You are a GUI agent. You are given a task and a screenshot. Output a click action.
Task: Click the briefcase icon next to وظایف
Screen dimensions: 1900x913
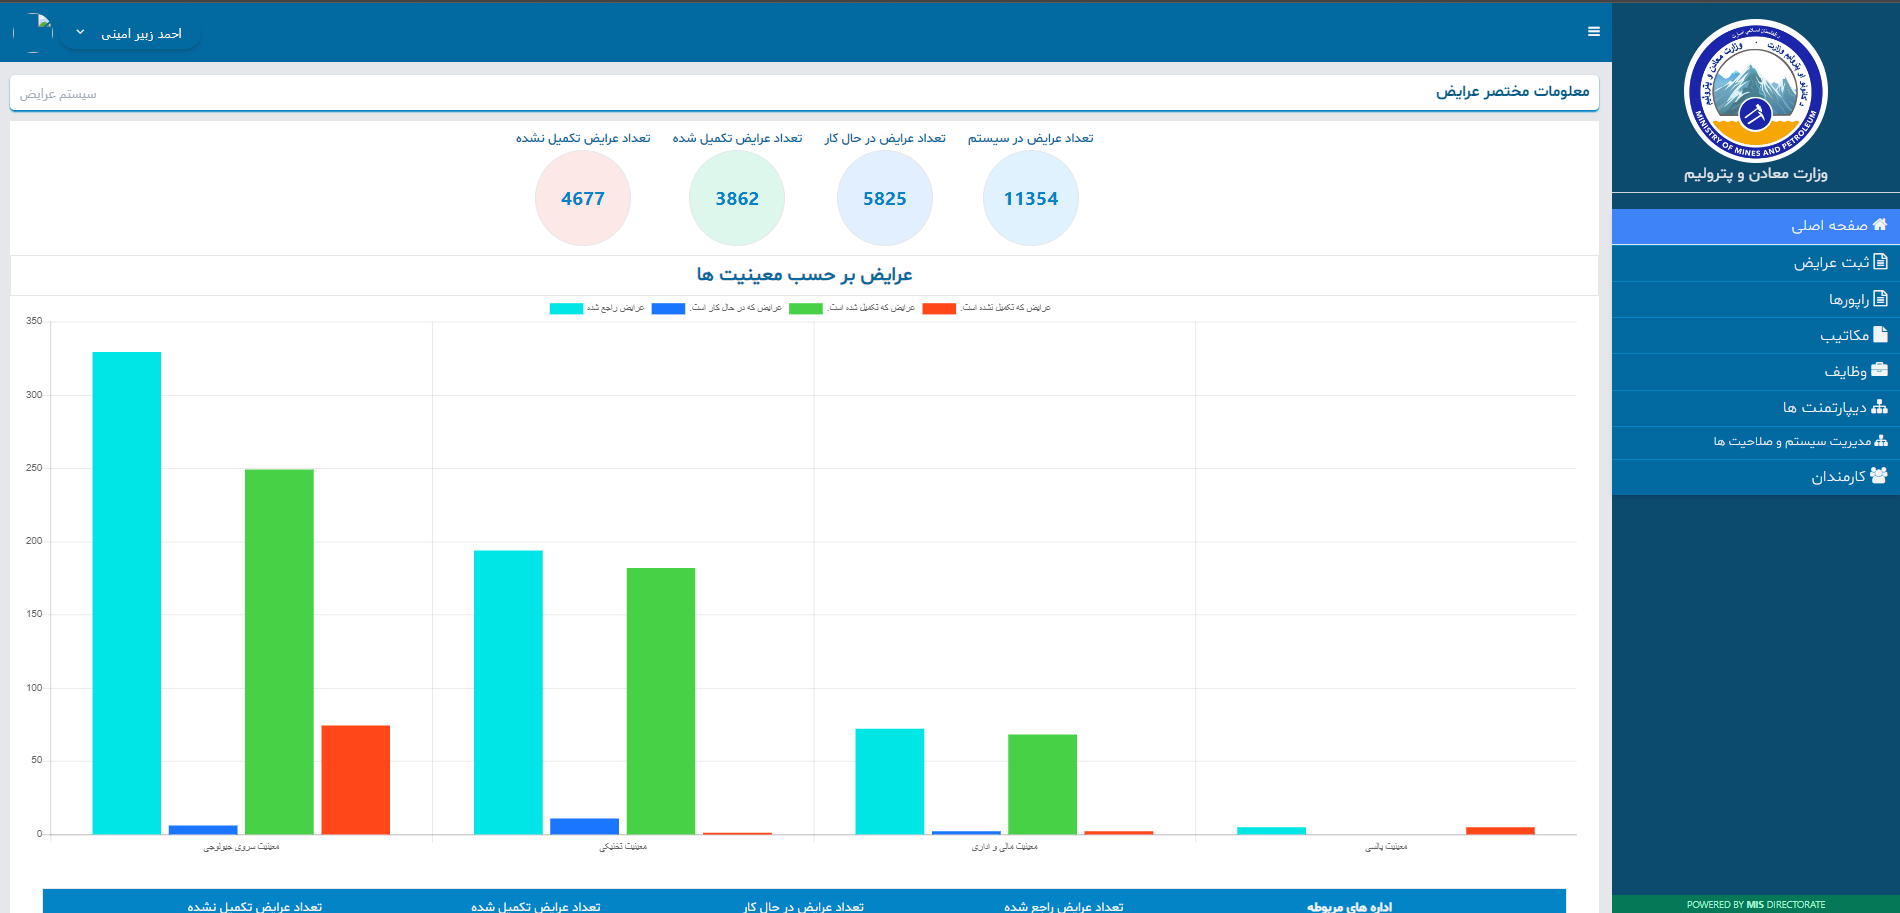tap(1879, 370)
